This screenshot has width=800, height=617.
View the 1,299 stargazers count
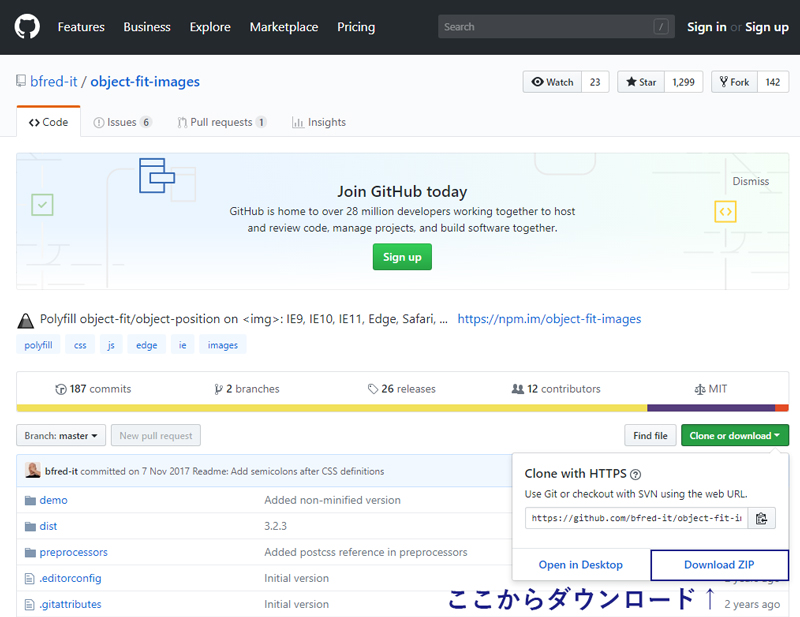point(684,82)
